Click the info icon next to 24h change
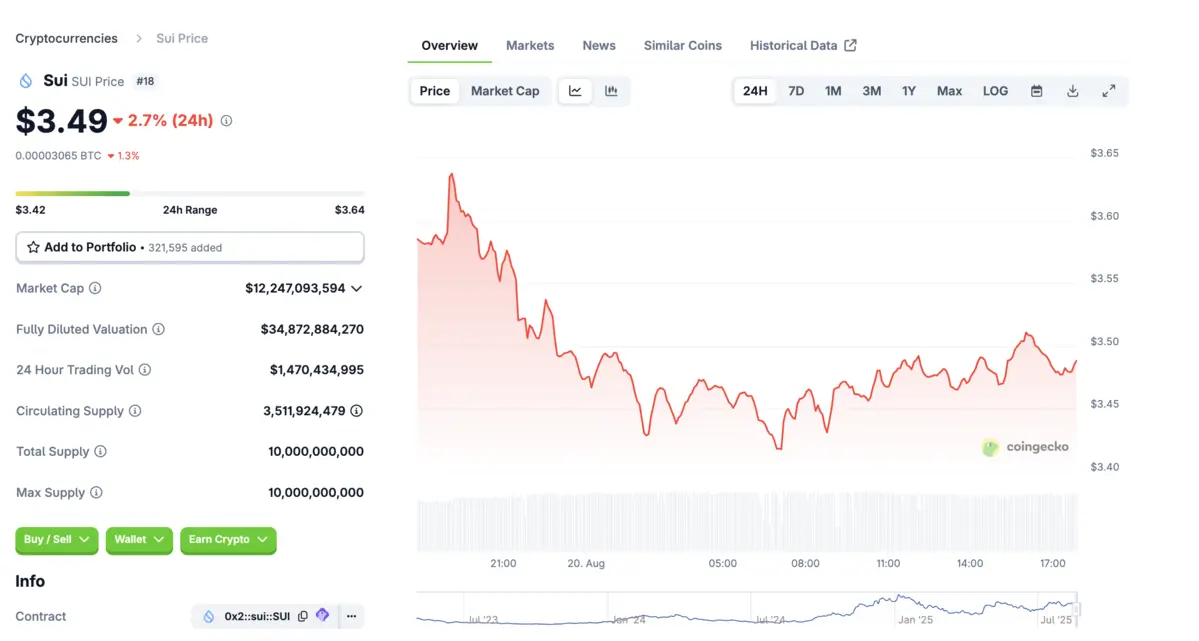Screen dimensions: 1199x641 tap(226, 121)
